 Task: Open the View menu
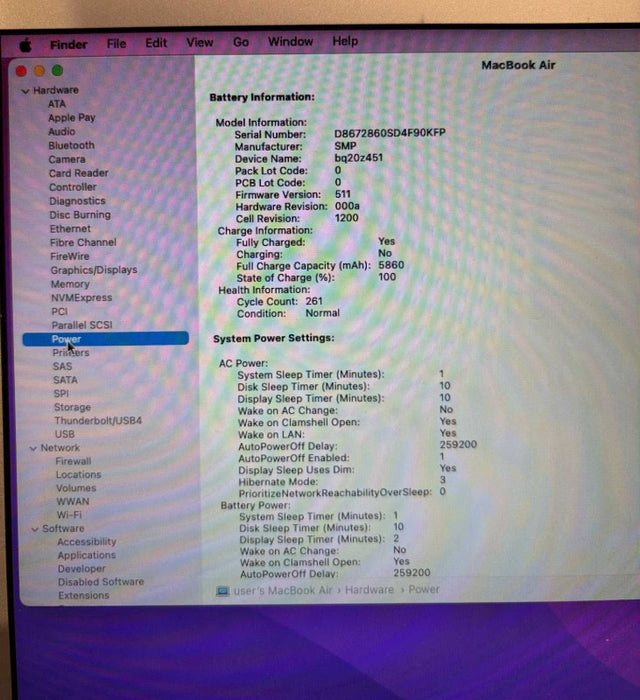(199, 42)
